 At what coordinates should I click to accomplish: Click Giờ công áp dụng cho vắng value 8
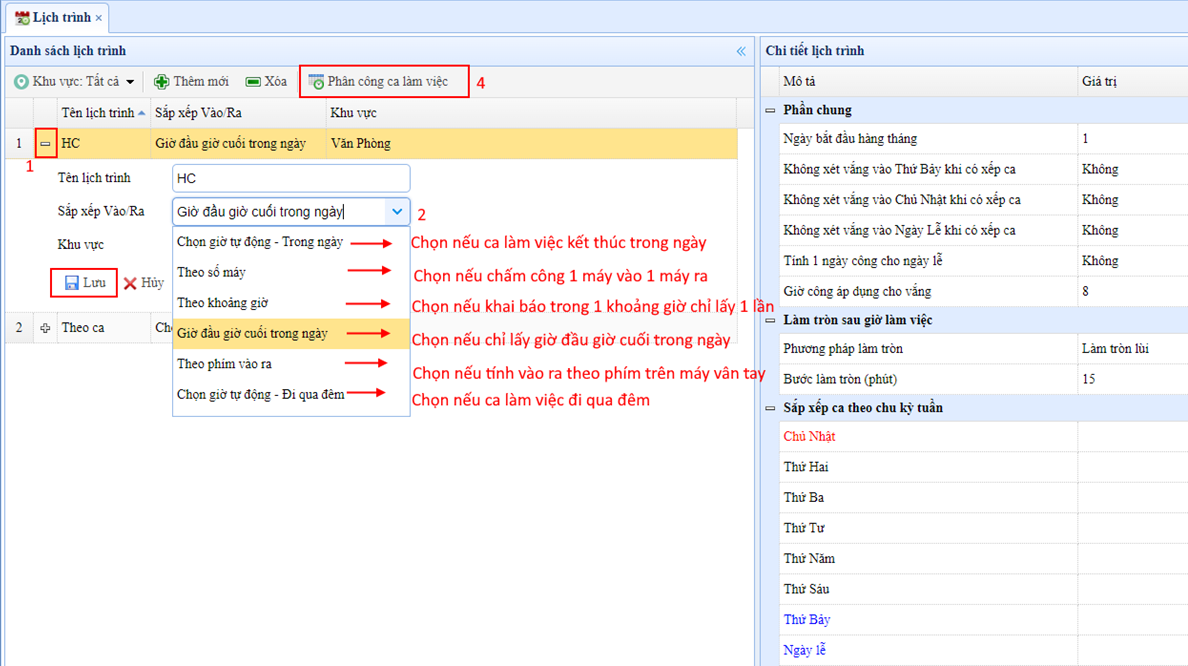click(x=1132, y=291)
